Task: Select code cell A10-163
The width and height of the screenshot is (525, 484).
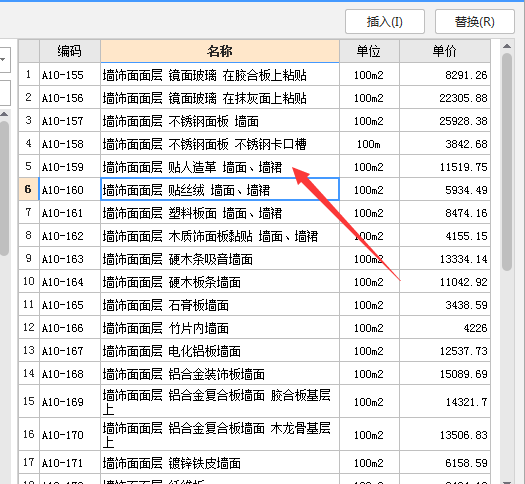Action: coord(70,259)
